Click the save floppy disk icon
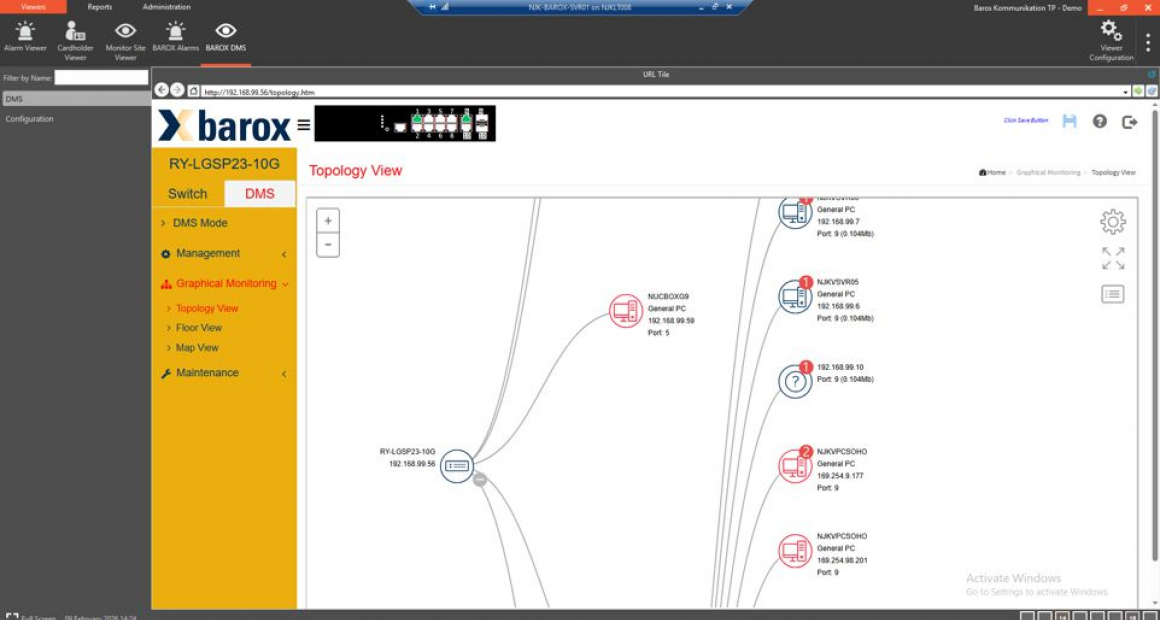 point(1069,121)
